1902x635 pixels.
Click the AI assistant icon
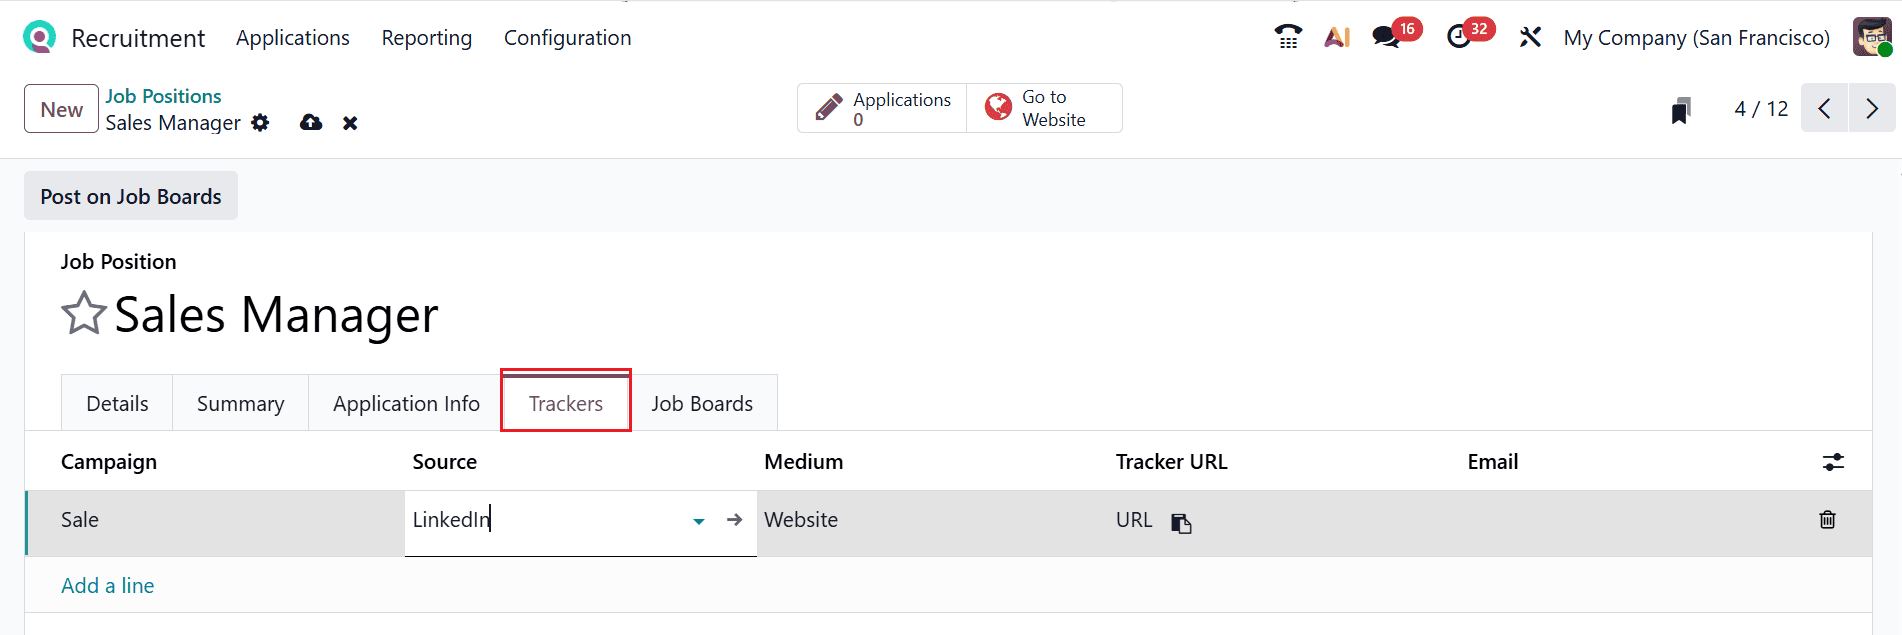pyautogui.click(x=1337, y=36)
